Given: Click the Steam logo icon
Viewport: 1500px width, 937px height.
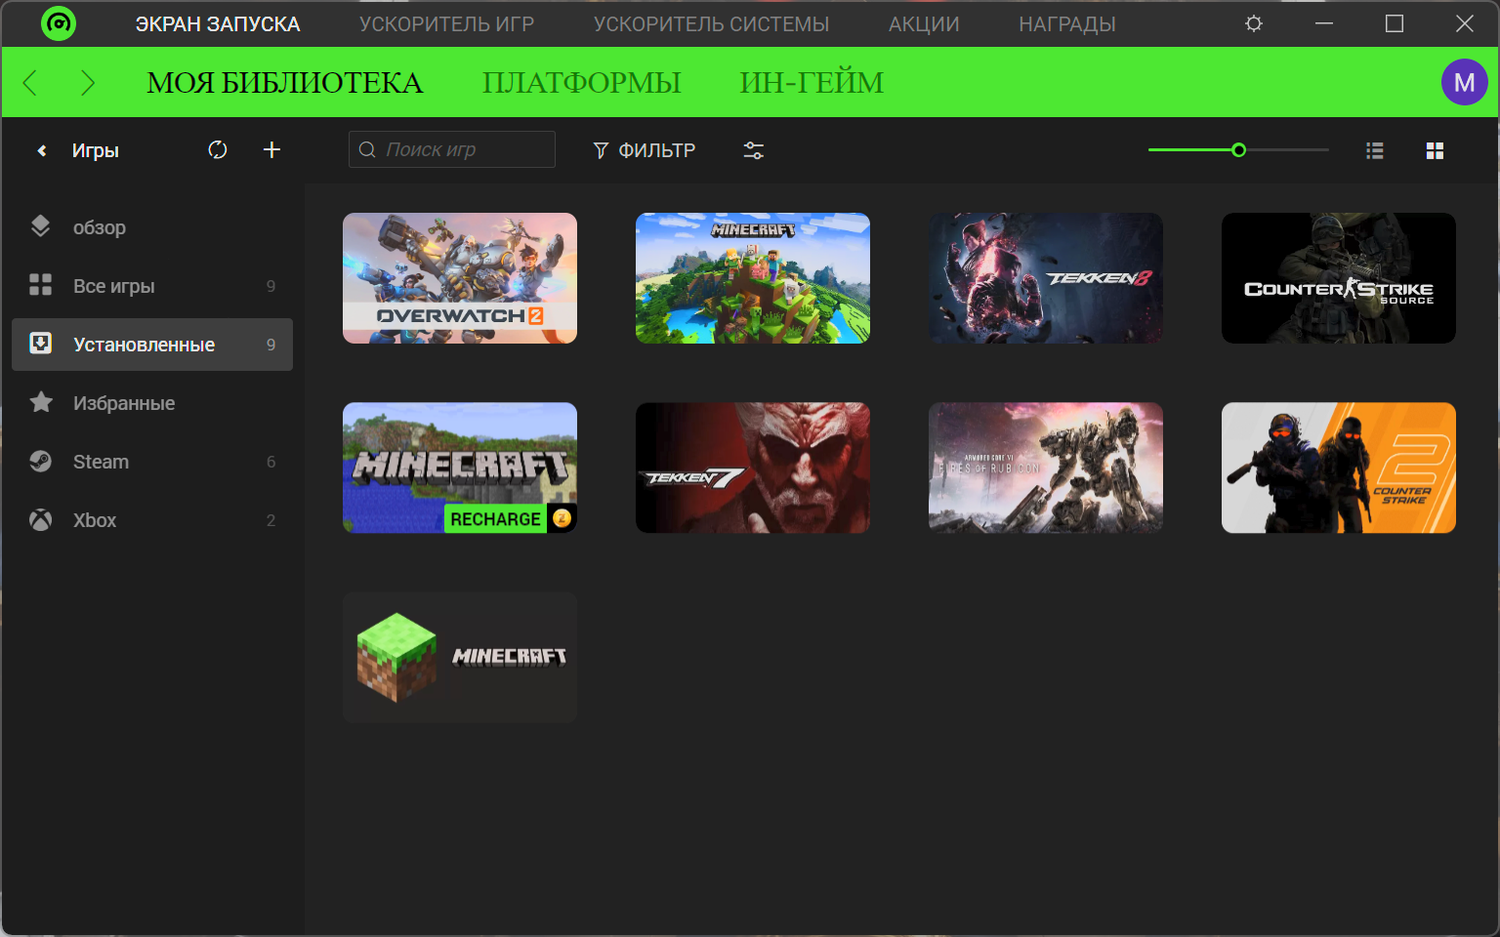Looking at the screenshot, I should point(40,461).
